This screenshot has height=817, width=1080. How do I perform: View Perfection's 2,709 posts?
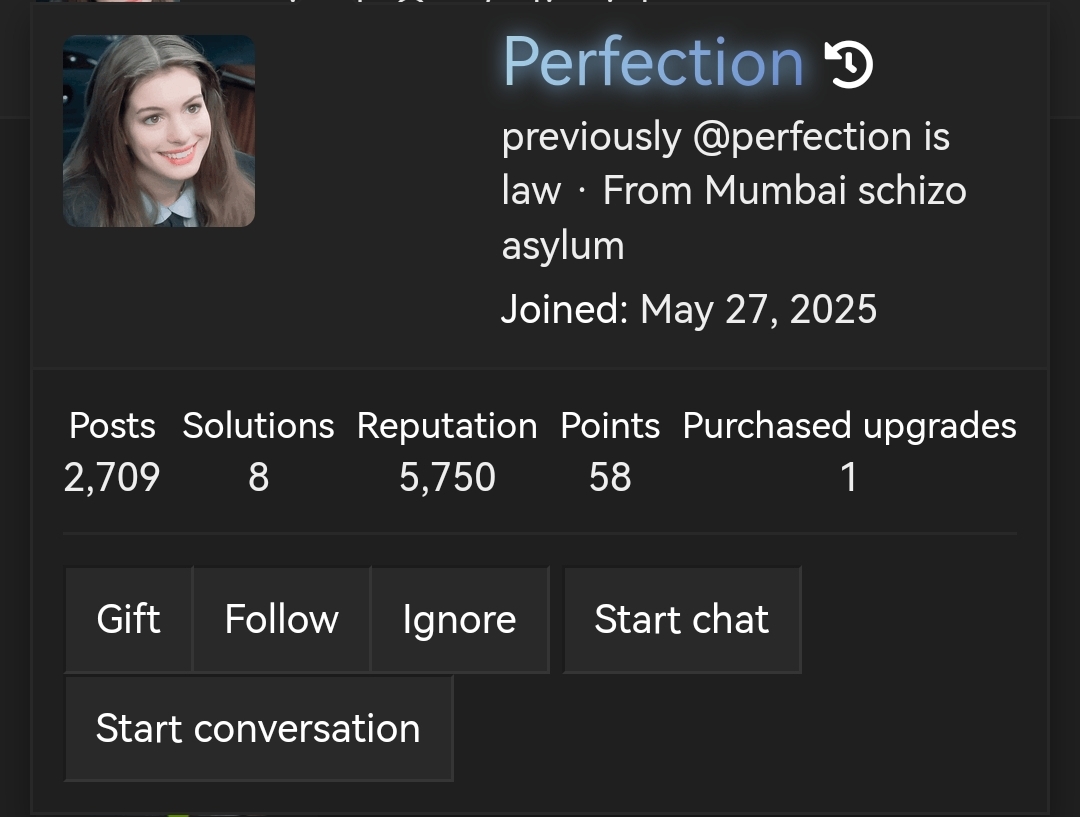click(111, 477)
